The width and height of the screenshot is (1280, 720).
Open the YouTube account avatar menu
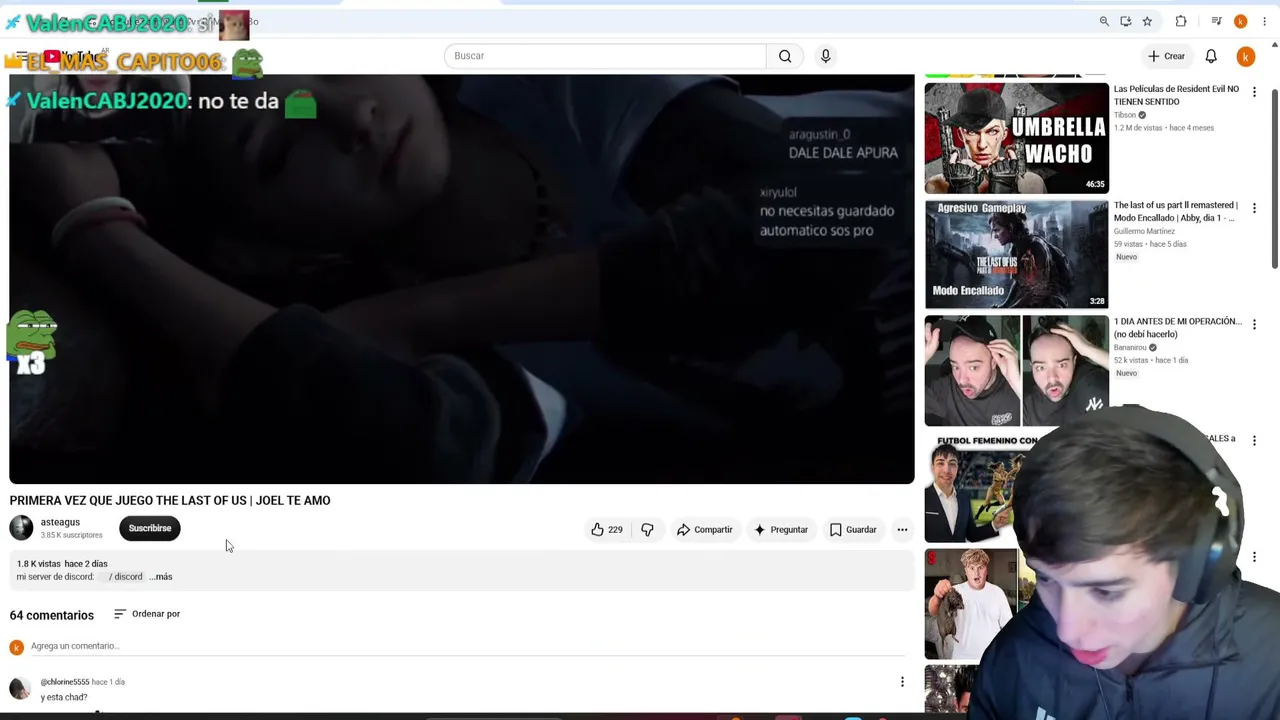1245,57
